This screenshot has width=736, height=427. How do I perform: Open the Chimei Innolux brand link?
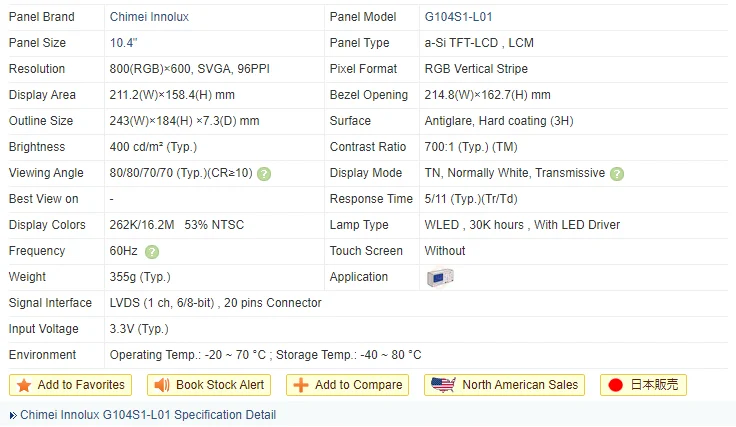click(x=149, y=17)
